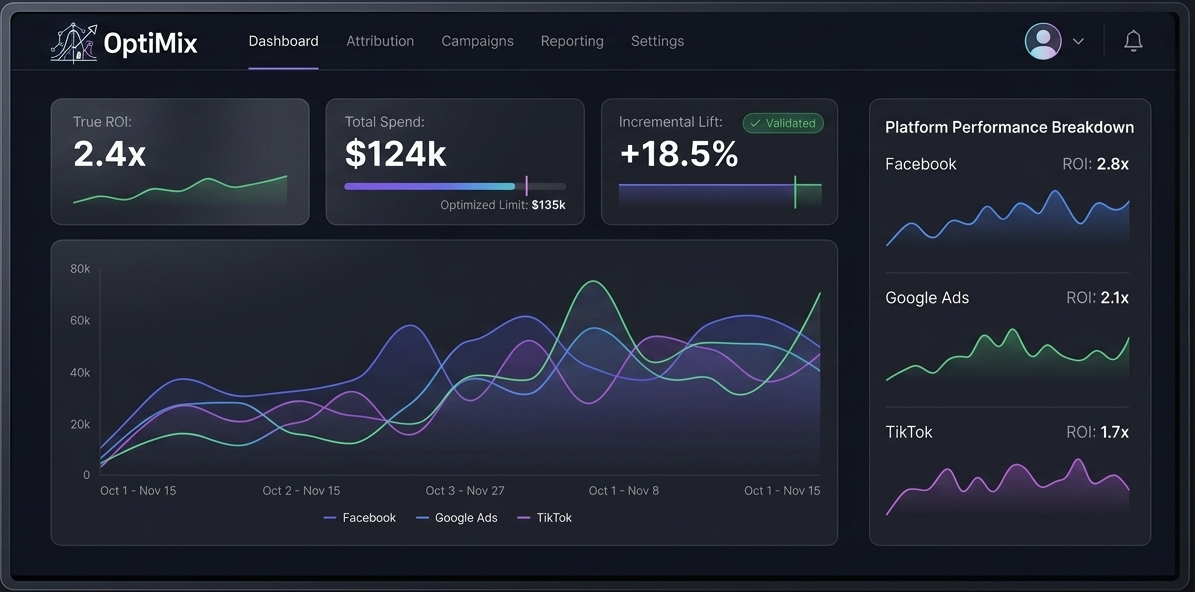This screenshot has width=1195, height=592.
Task: Click the Incremental Lift: card label
Action: tap(671, 121)
